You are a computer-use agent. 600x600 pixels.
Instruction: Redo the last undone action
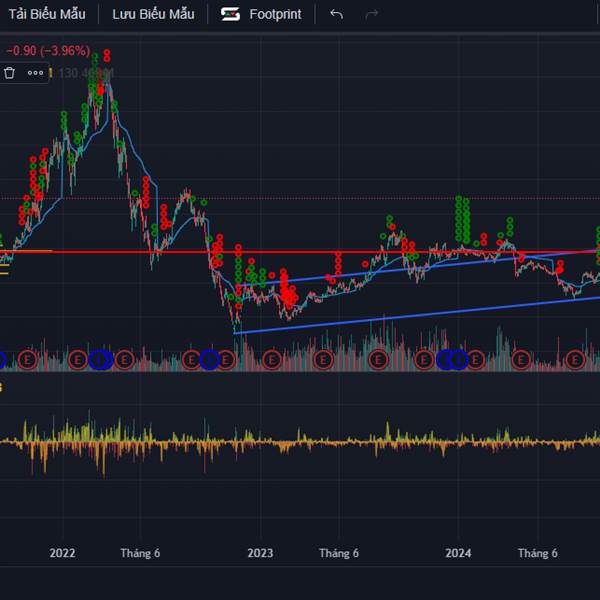[x=372, y=14]
